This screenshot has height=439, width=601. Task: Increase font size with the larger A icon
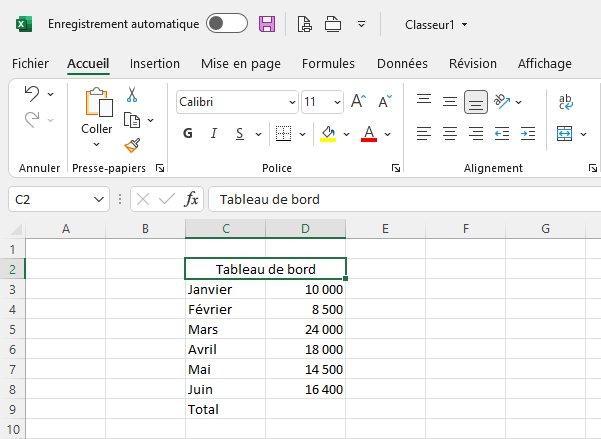[x=358, y=101]
